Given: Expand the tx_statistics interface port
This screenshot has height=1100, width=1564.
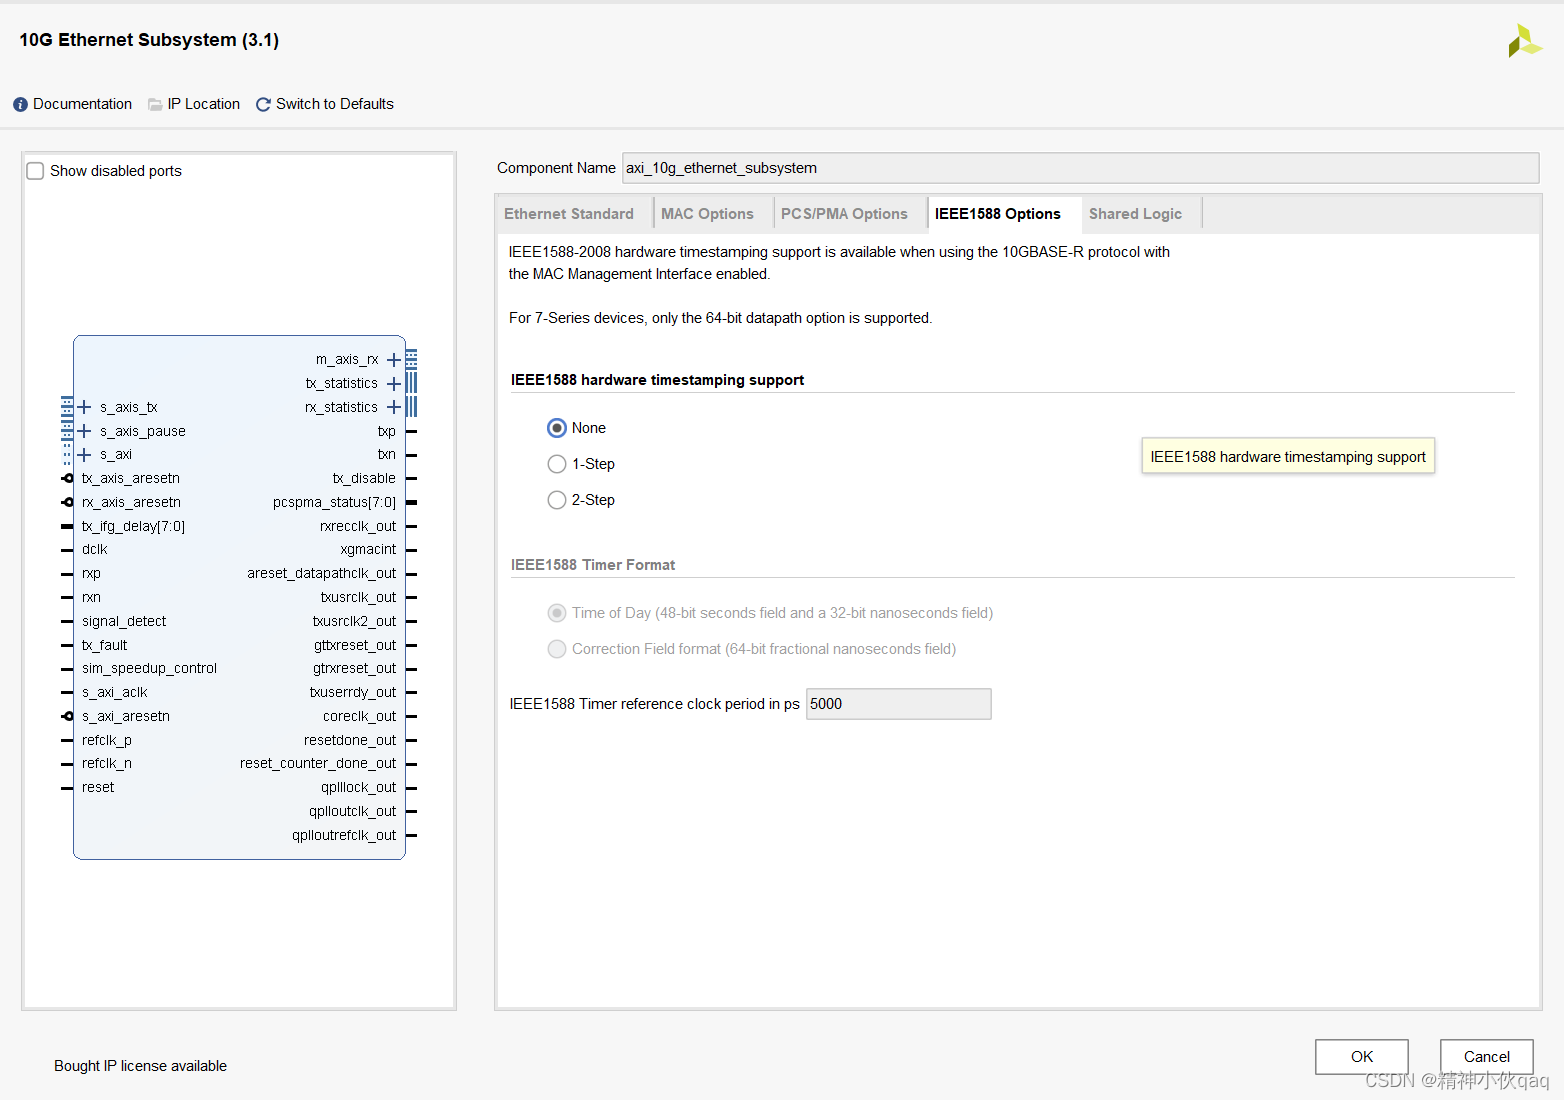Looking at the screenshot, I should pyautogui.click(x=394, y=384).
